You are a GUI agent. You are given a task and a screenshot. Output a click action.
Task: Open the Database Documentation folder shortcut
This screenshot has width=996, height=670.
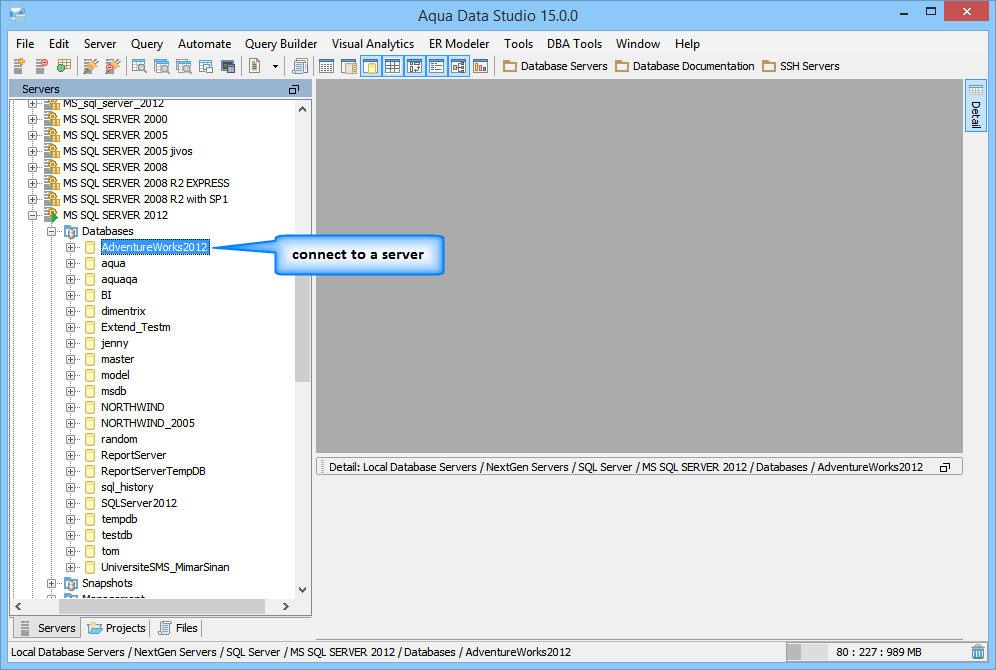(685, 66)
